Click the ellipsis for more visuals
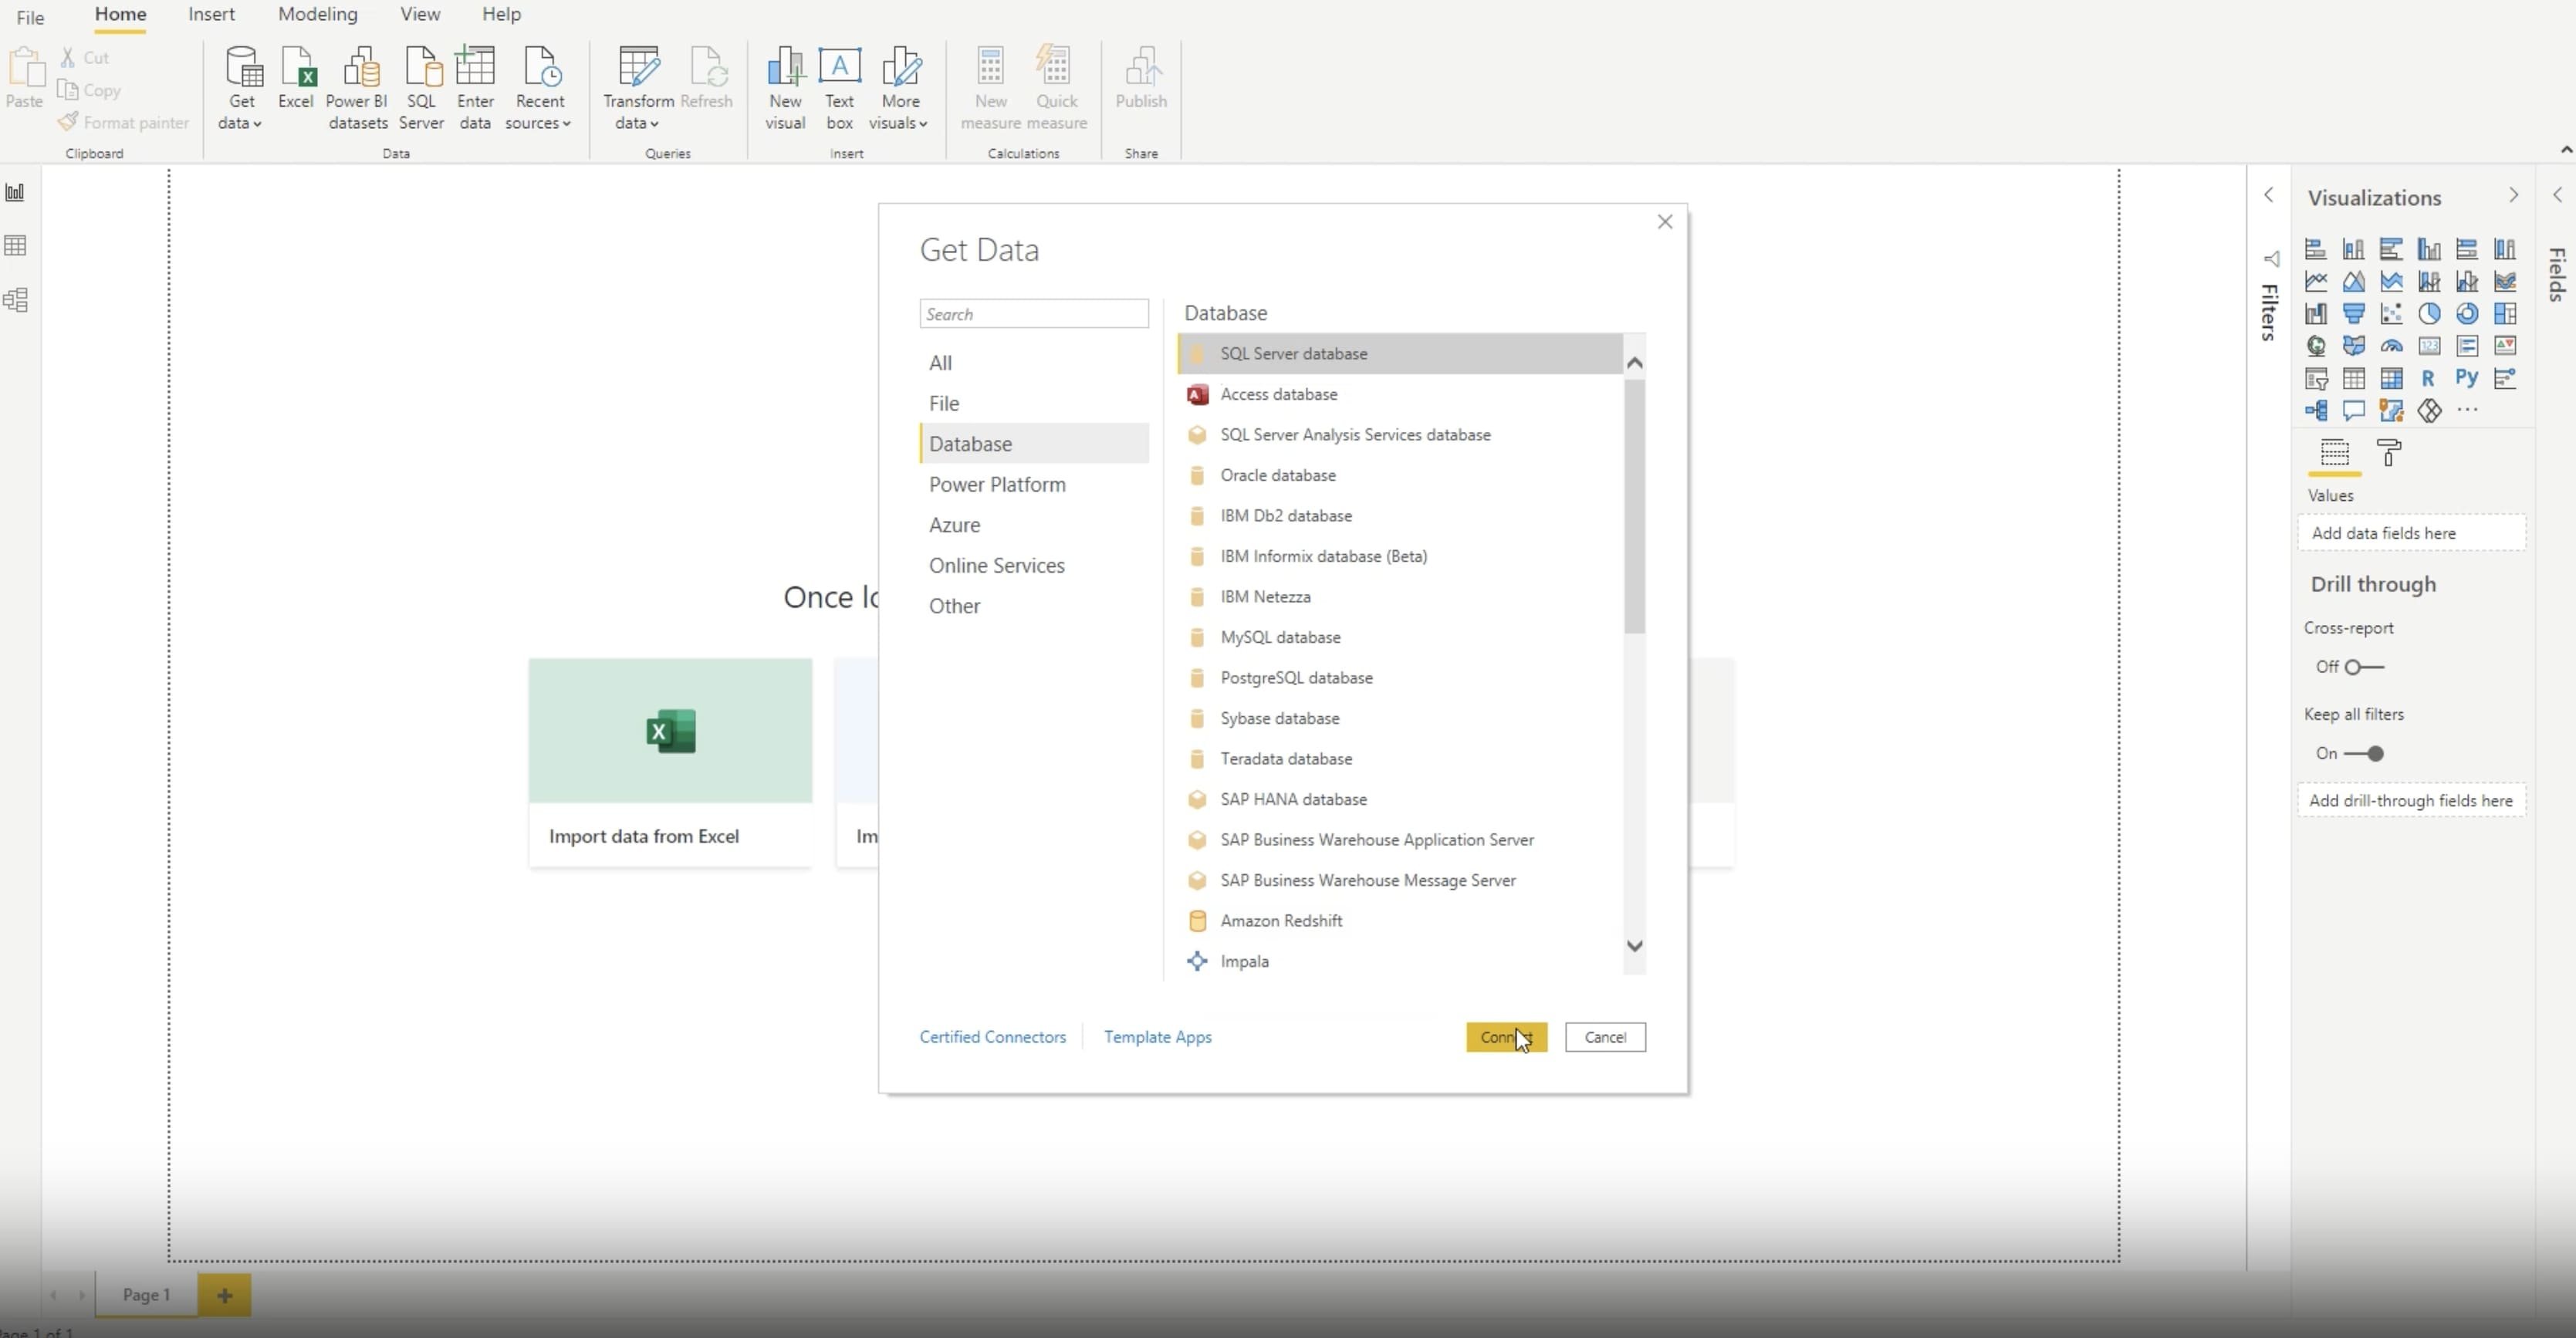The image size is (2576, 1338). click(x=2468, y=409)
